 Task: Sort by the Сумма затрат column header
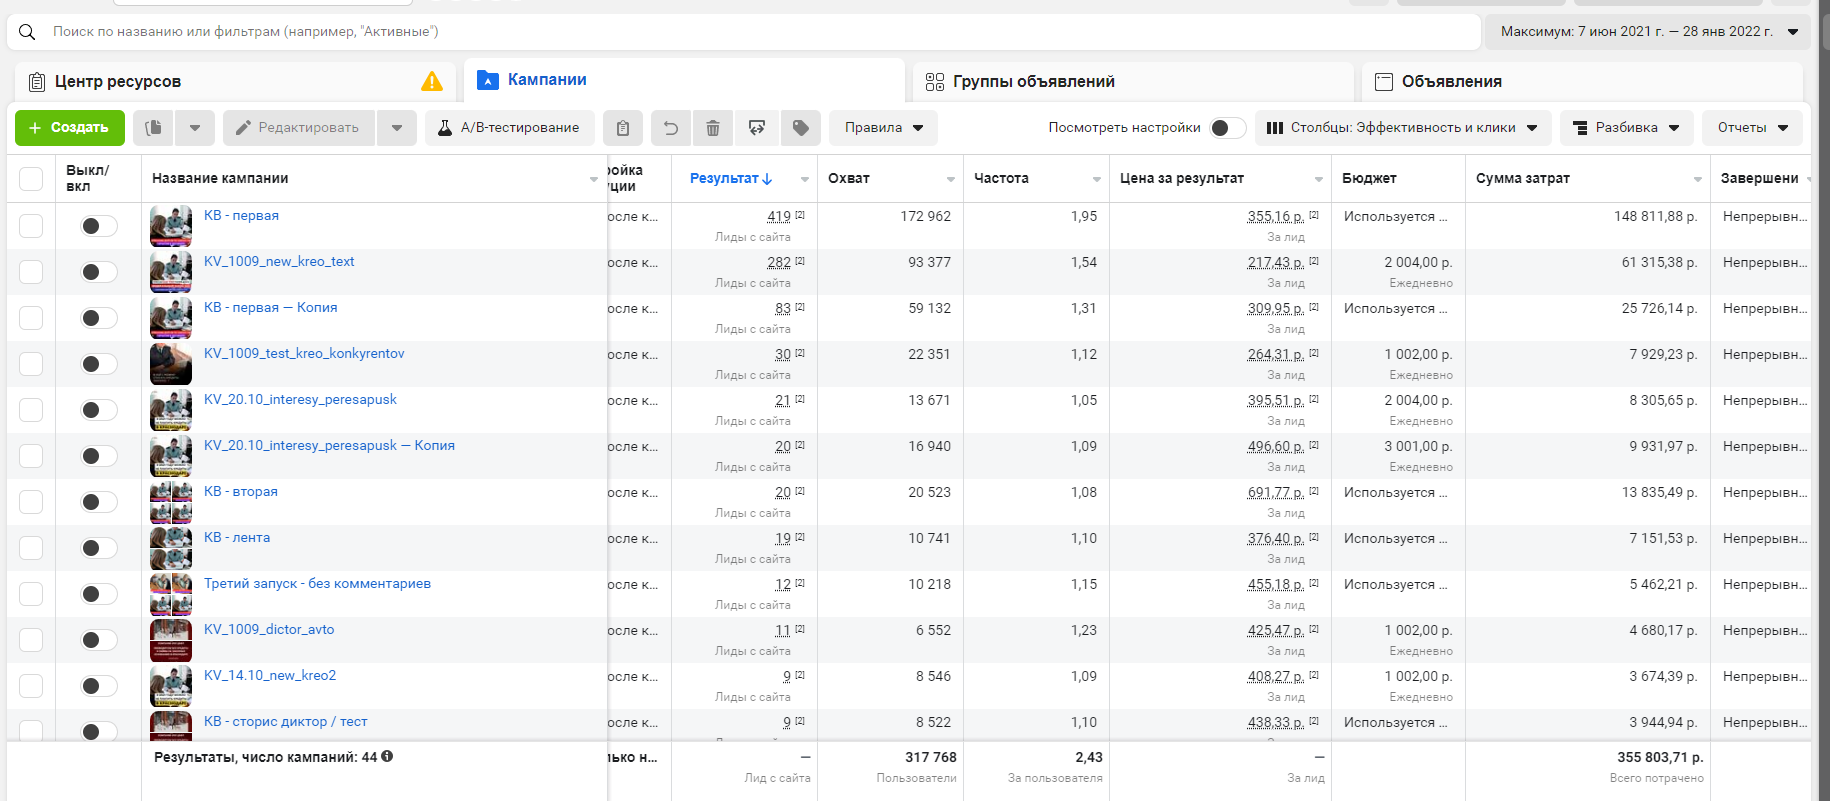[1523, 178]
